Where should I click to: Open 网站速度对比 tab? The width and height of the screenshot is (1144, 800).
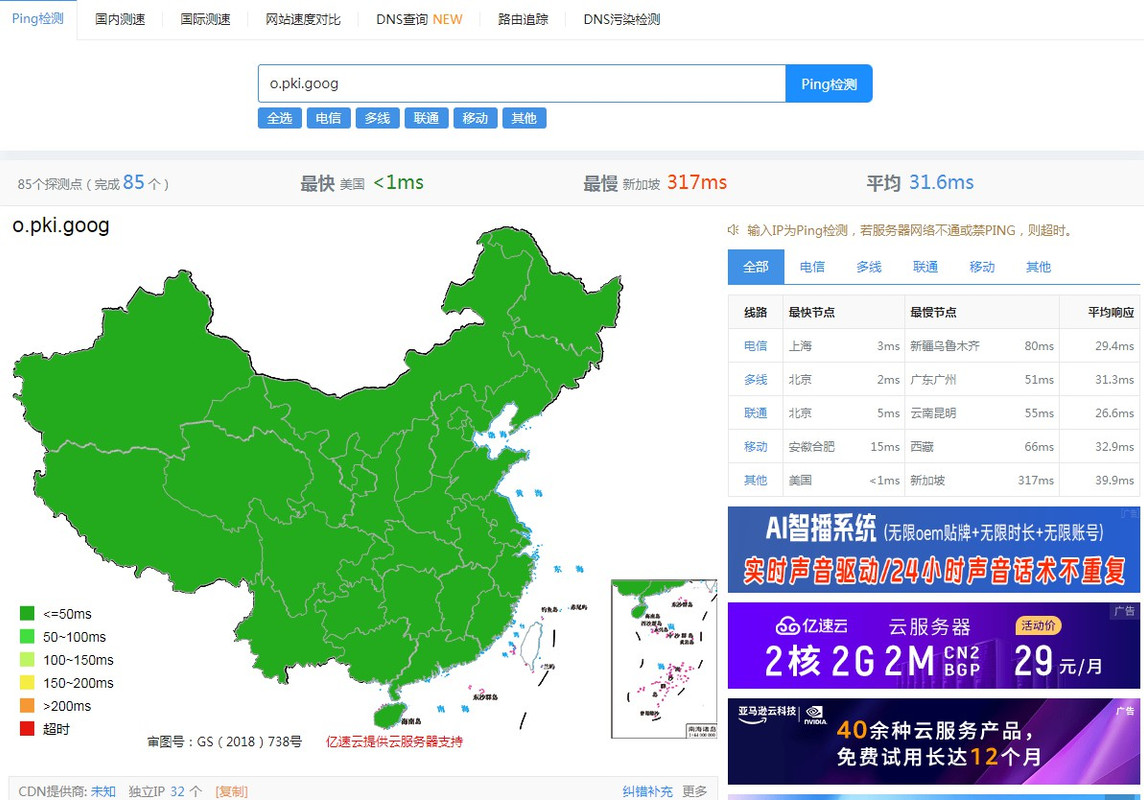[x=303, y=20]
